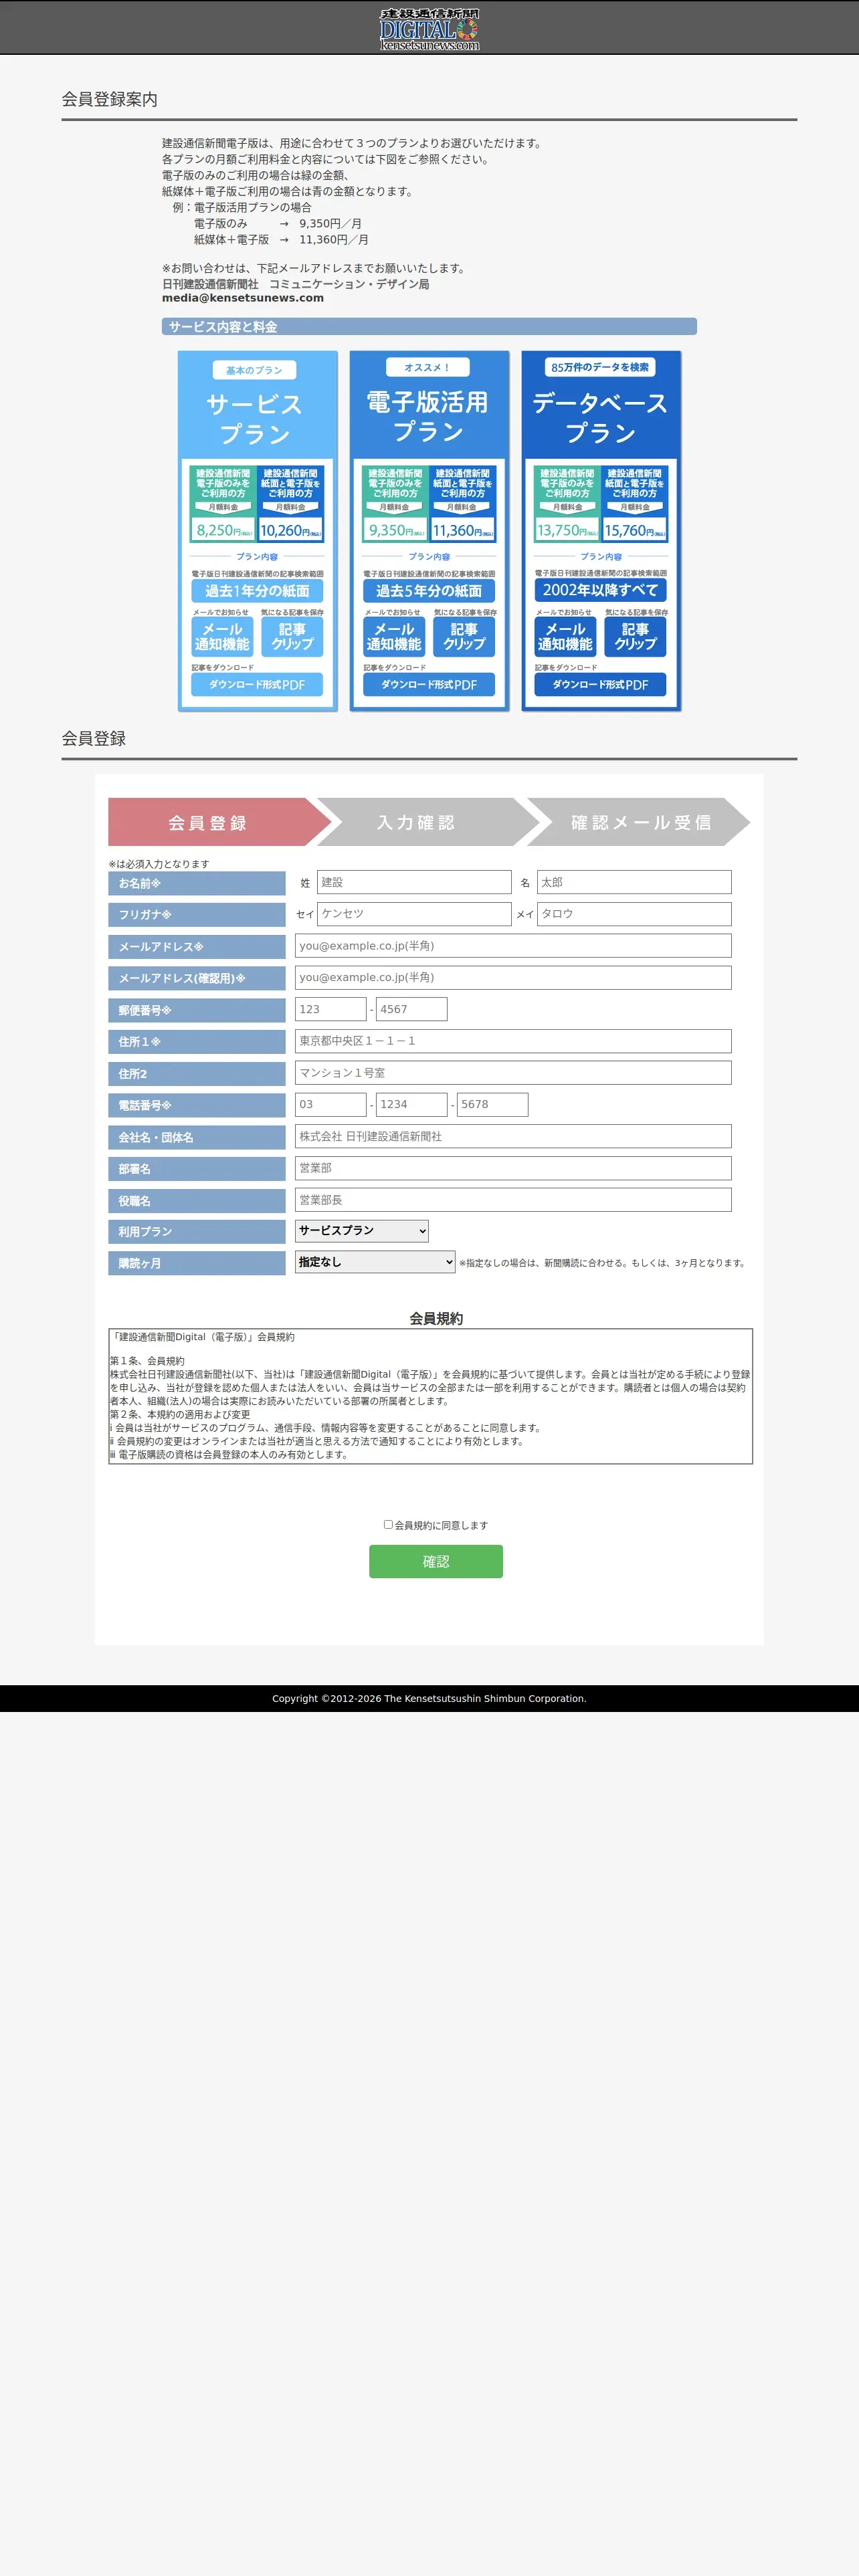Open the 利用プラン dropdown
Image resolution: width=859 pixels, height=2576 pixels.
362,1231
